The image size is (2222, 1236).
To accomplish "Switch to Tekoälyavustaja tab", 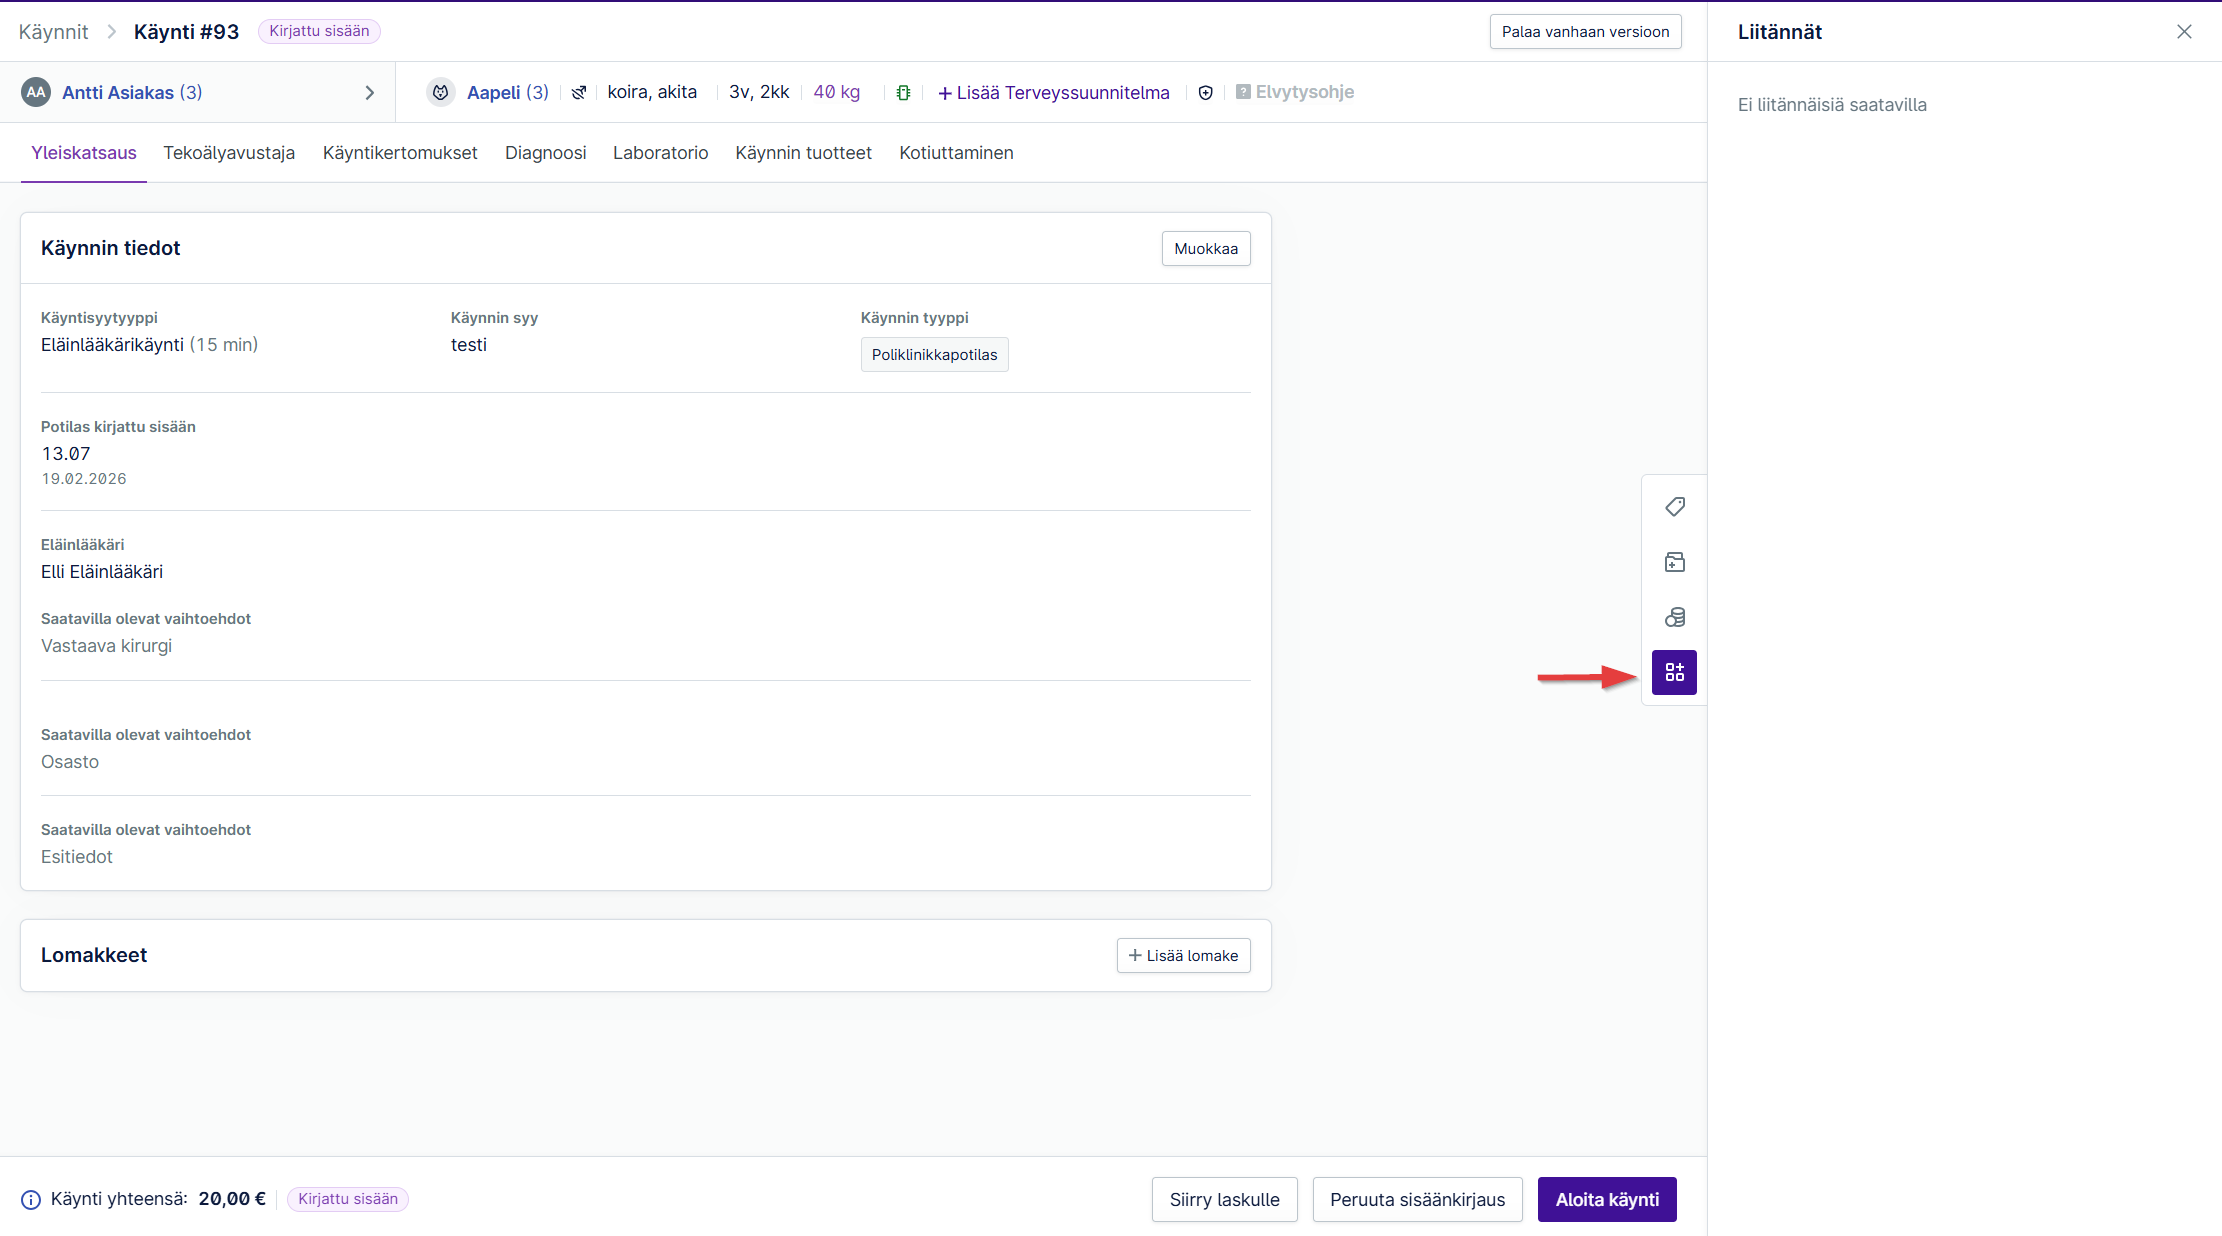I will click(x=229, y=153).
